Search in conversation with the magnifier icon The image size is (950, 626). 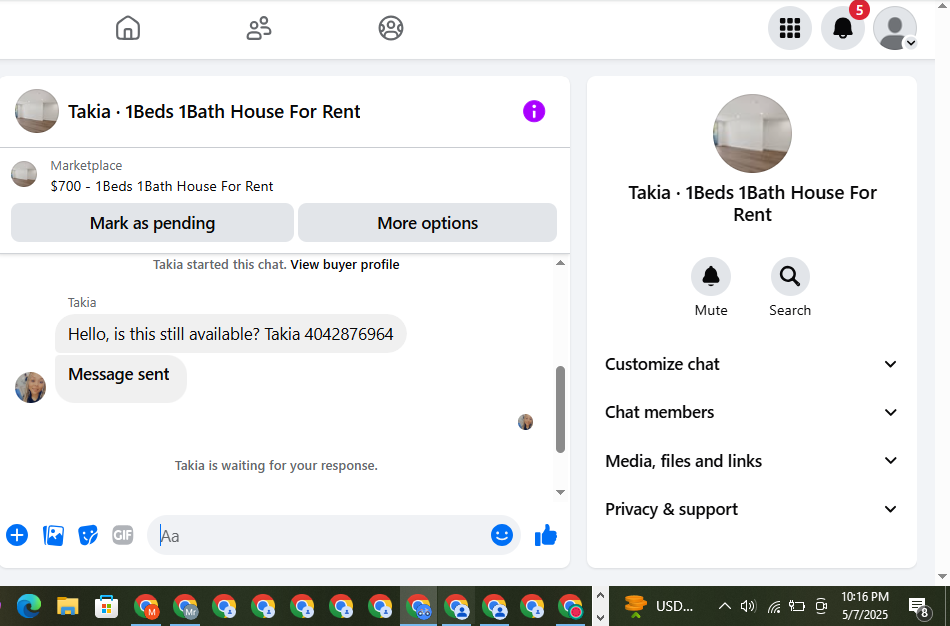click(x=790, y=277)
